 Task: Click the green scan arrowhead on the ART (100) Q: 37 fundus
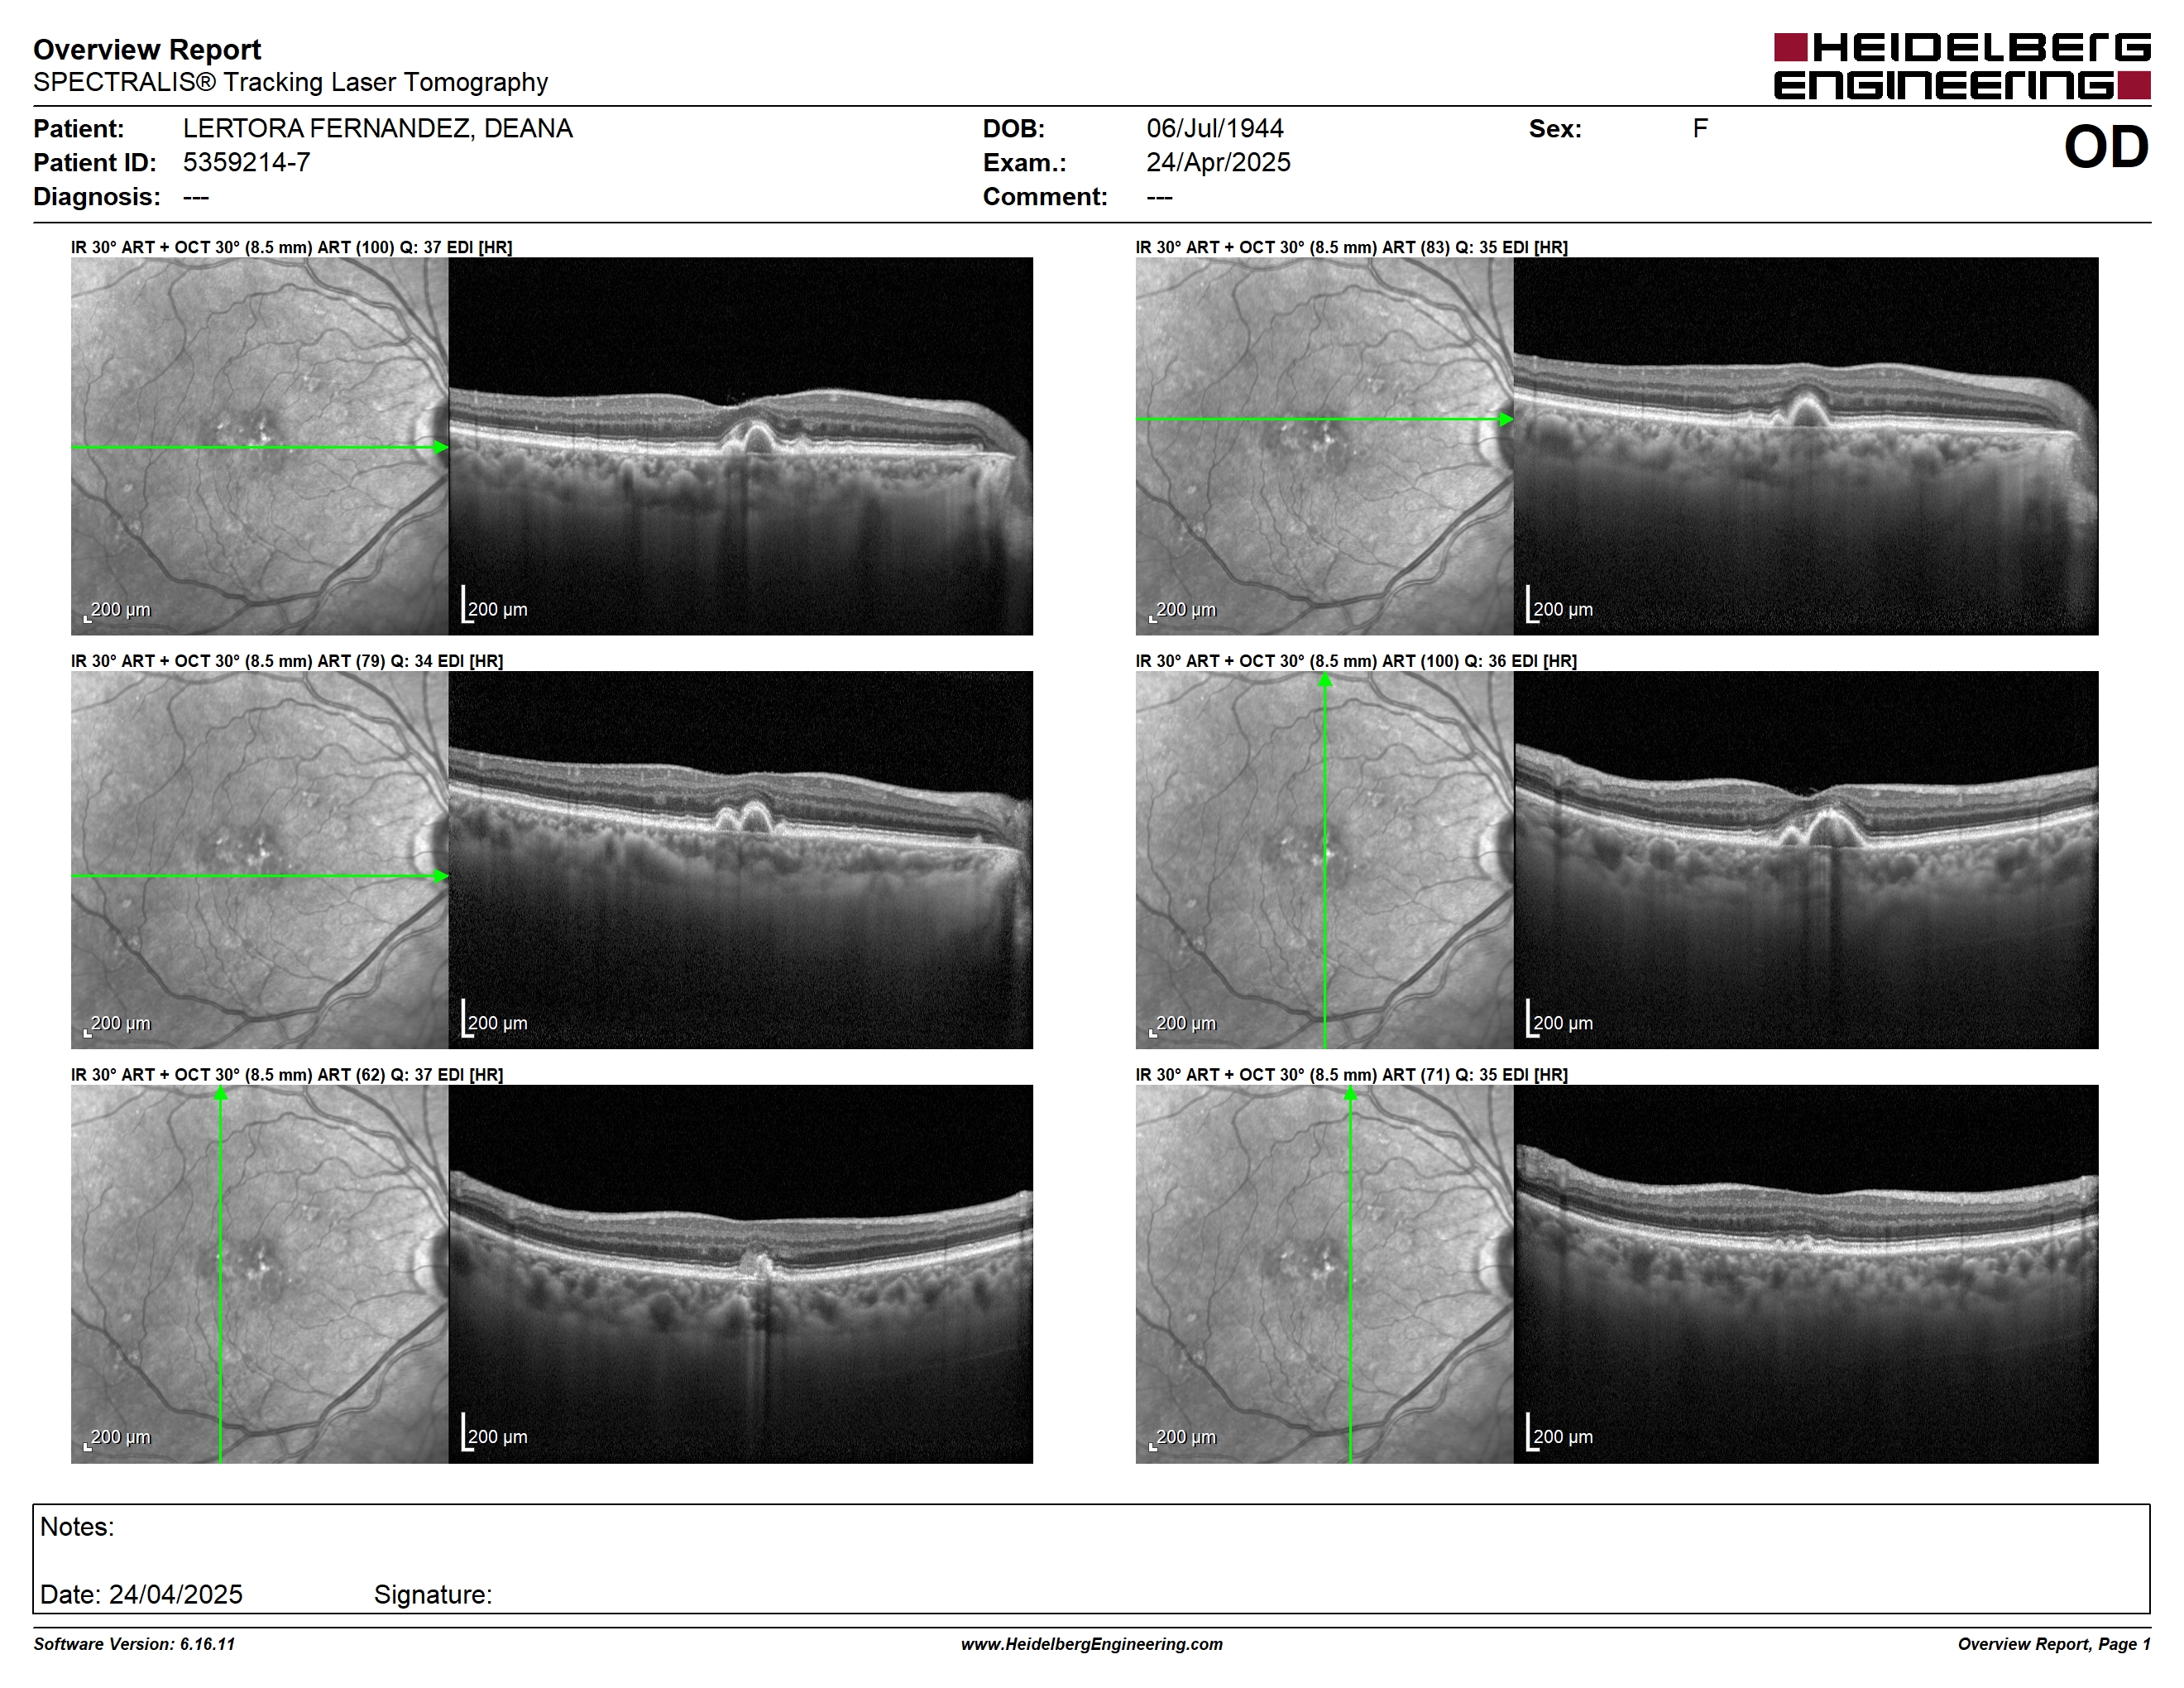click(441, 447)
